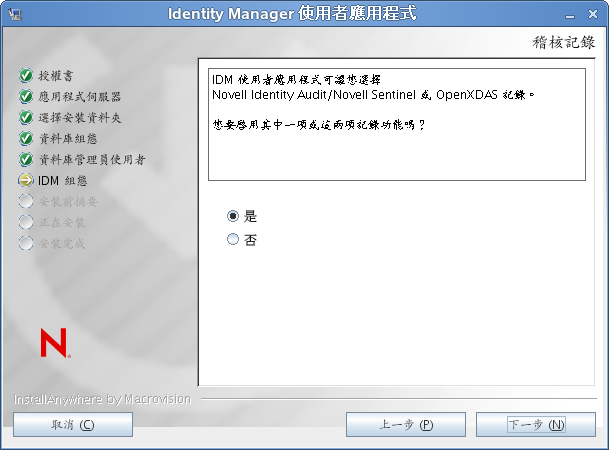Click the completed-step icon for 資料庫組態
Viewport: 609px width, 450px height.
click(x=26, y=139)
